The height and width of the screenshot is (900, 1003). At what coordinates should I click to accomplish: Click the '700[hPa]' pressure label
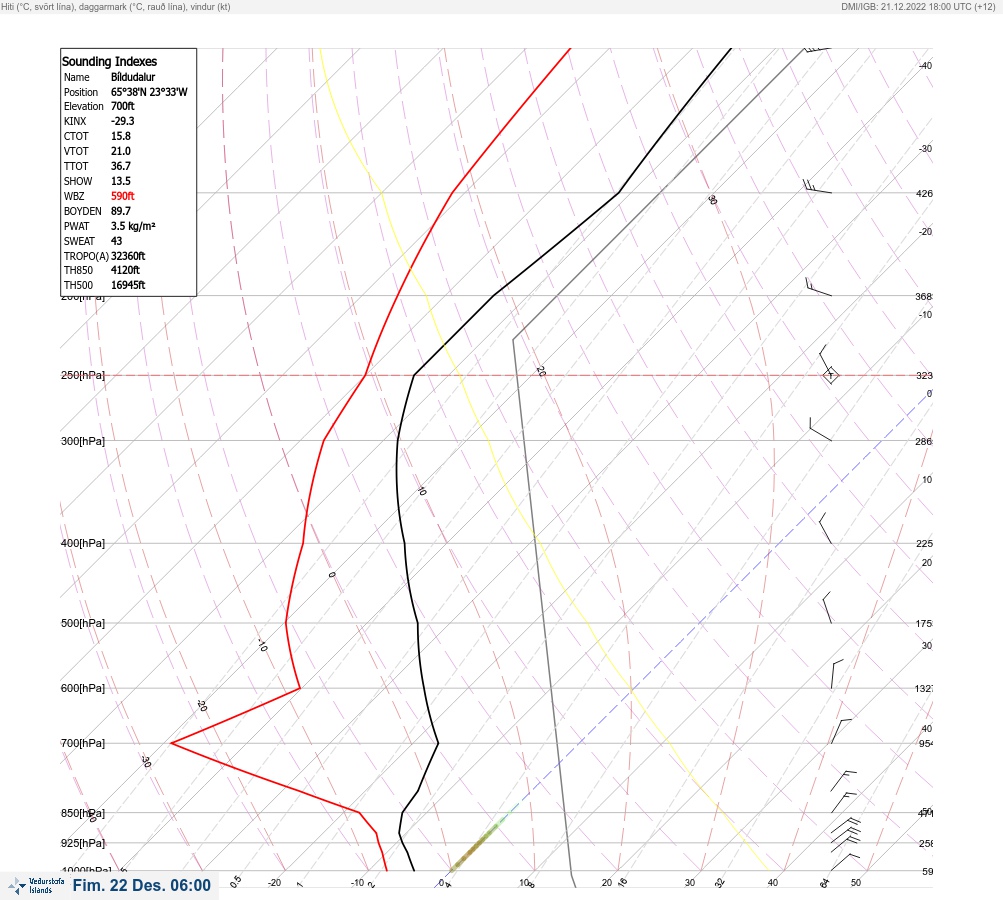pos(83,743)
